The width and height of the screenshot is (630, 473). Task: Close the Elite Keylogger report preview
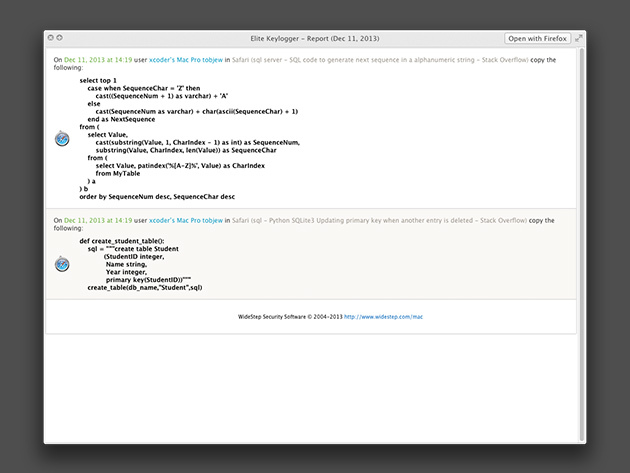click(50, 38)
